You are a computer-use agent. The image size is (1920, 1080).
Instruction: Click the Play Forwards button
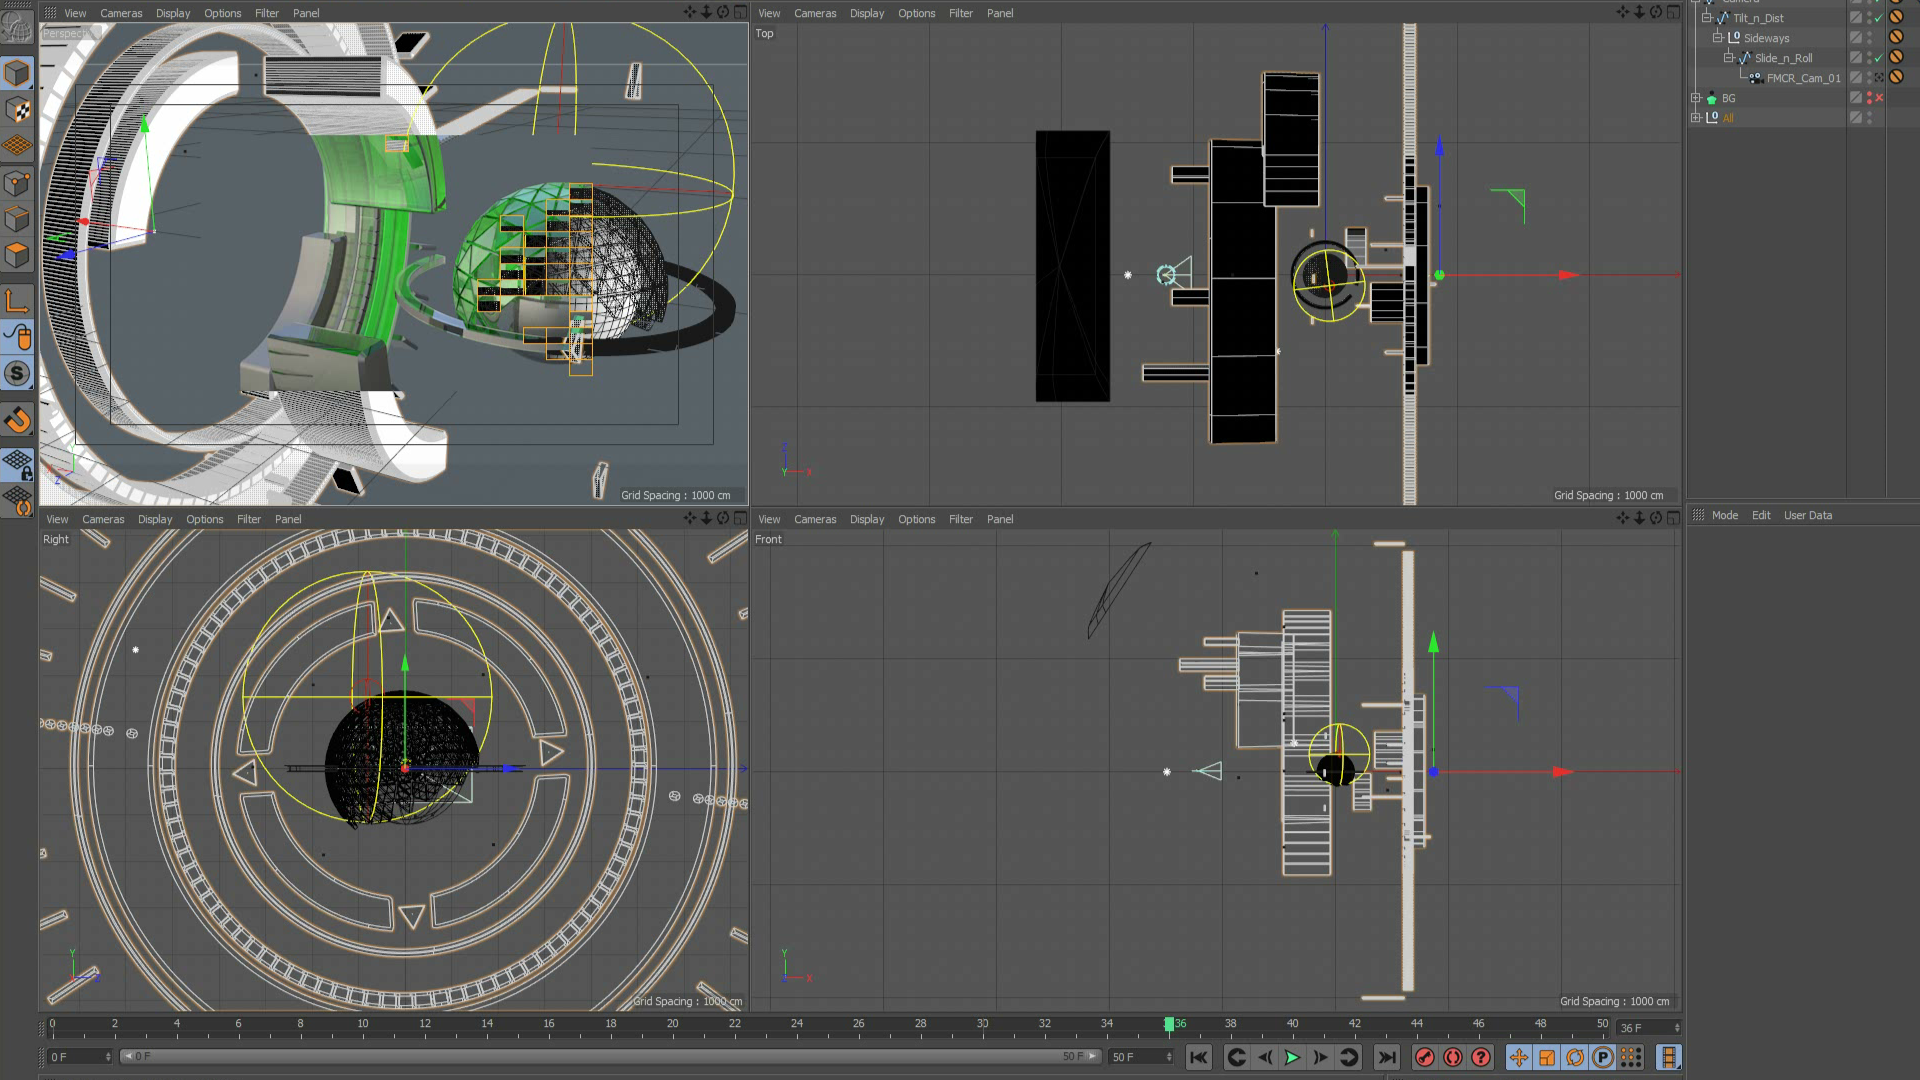pos(1292,1057)
